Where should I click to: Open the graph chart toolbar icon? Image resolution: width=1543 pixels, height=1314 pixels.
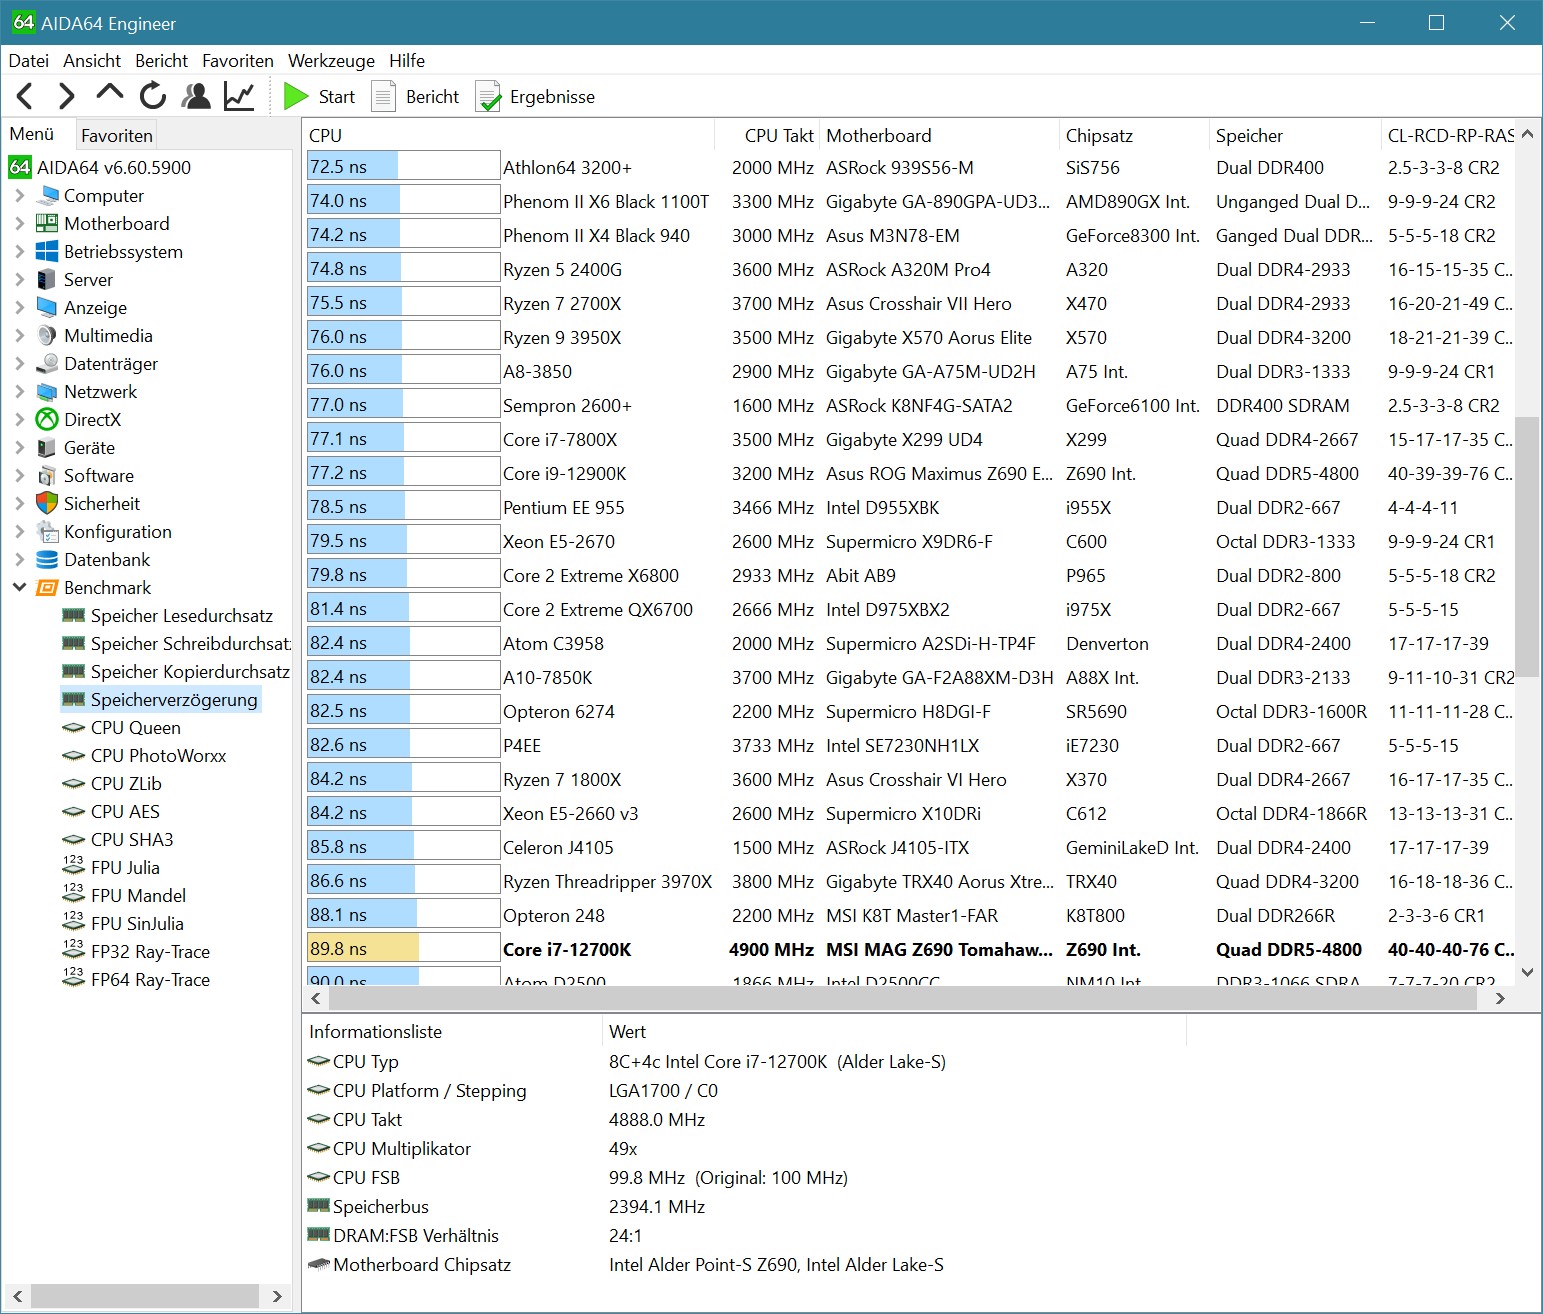[x=239, y=96]
